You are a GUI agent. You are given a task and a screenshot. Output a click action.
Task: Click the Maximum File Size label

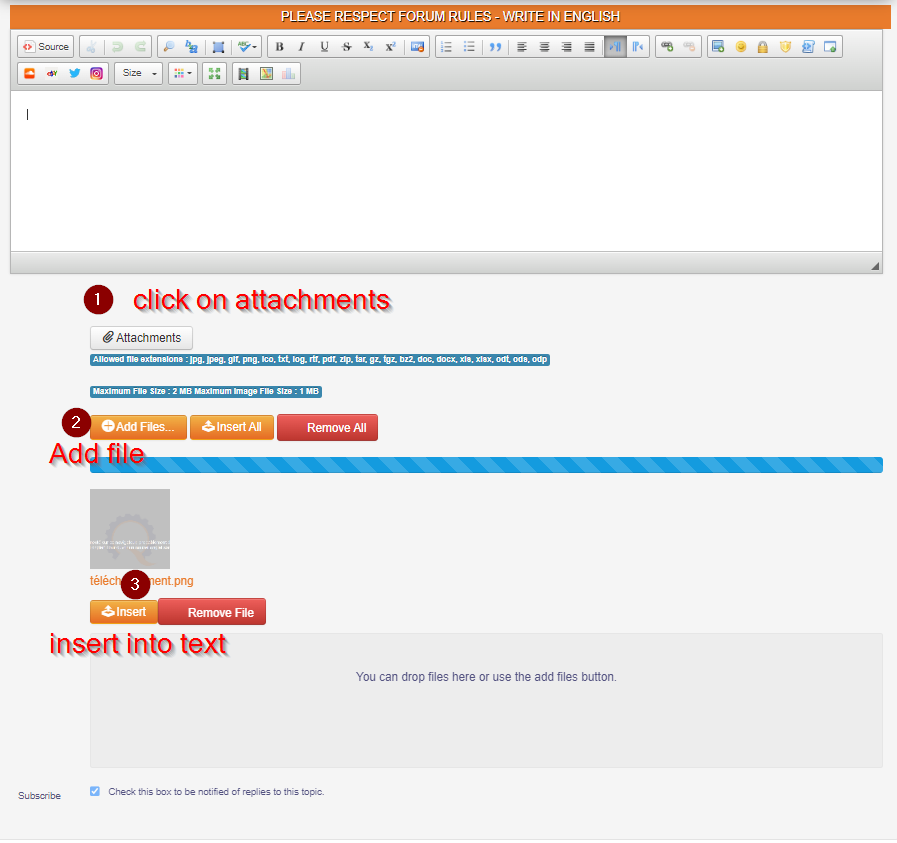click(x=206, y=392)
